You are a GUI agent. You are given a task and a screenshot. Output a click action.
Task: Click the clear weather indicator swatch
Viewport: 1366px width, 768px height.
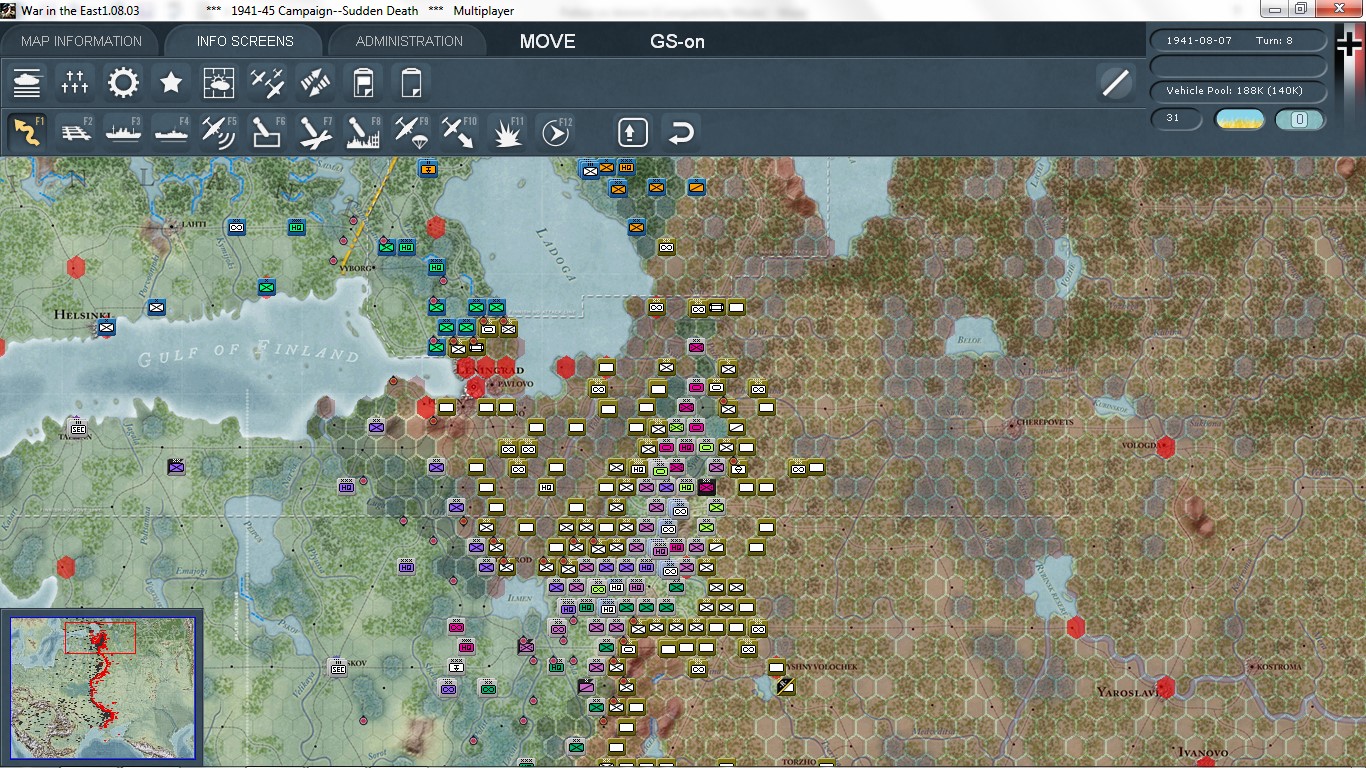(x=1238, y=119)
